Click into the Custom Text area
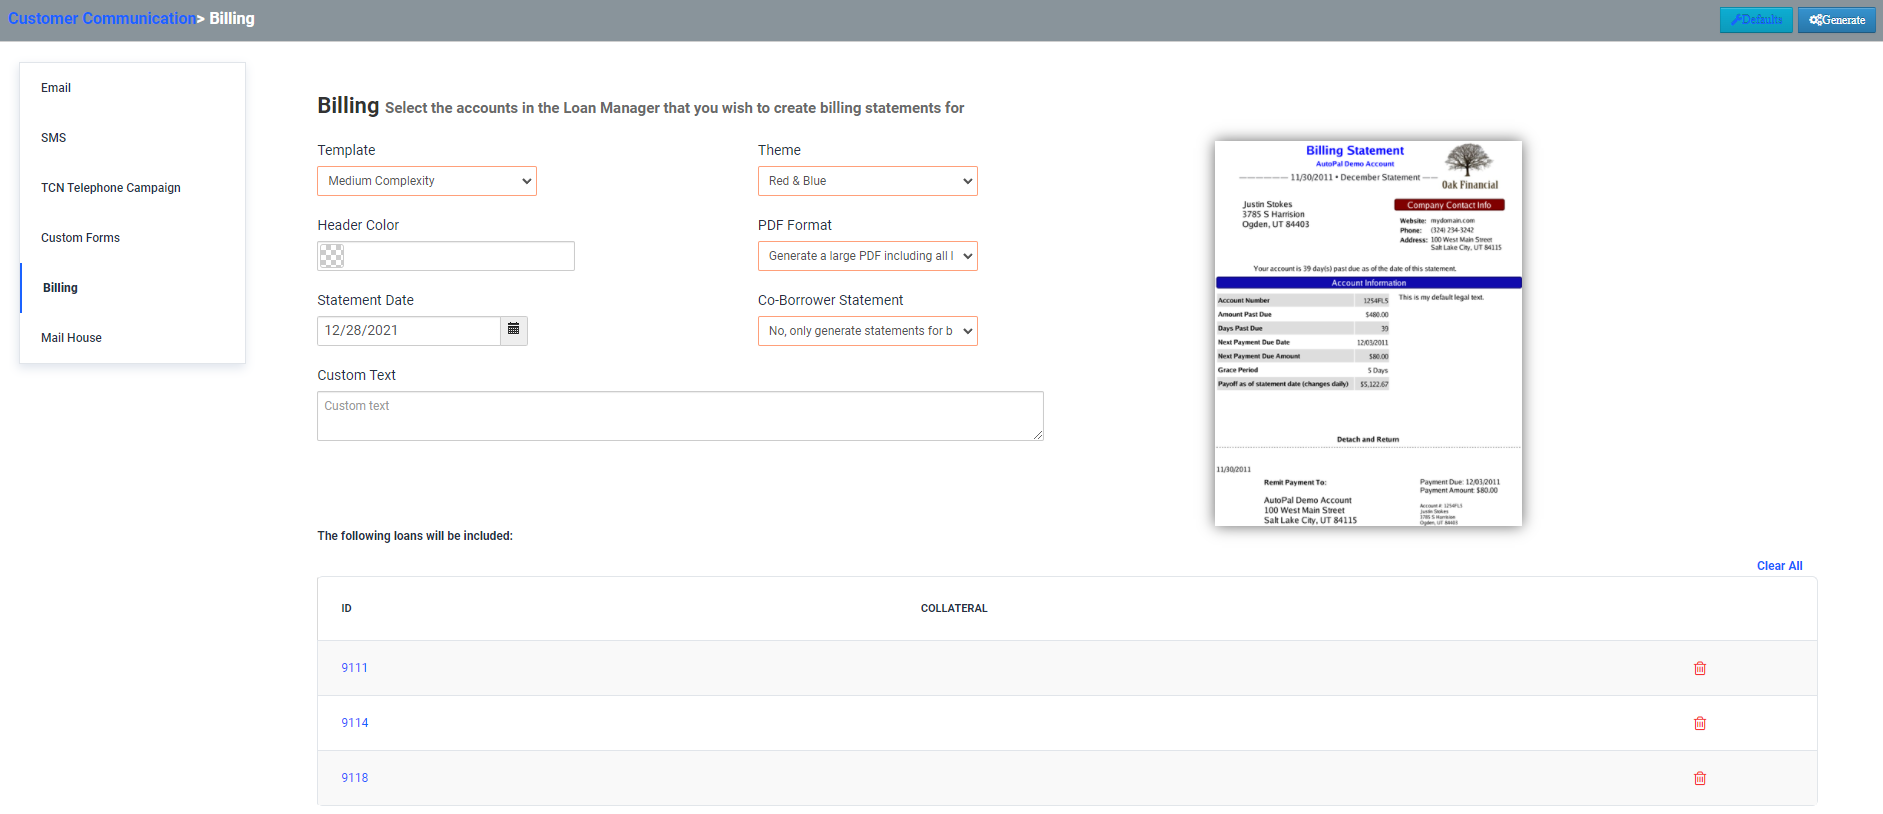This screenshot has width=1883, height=814. tap(680, 416)
